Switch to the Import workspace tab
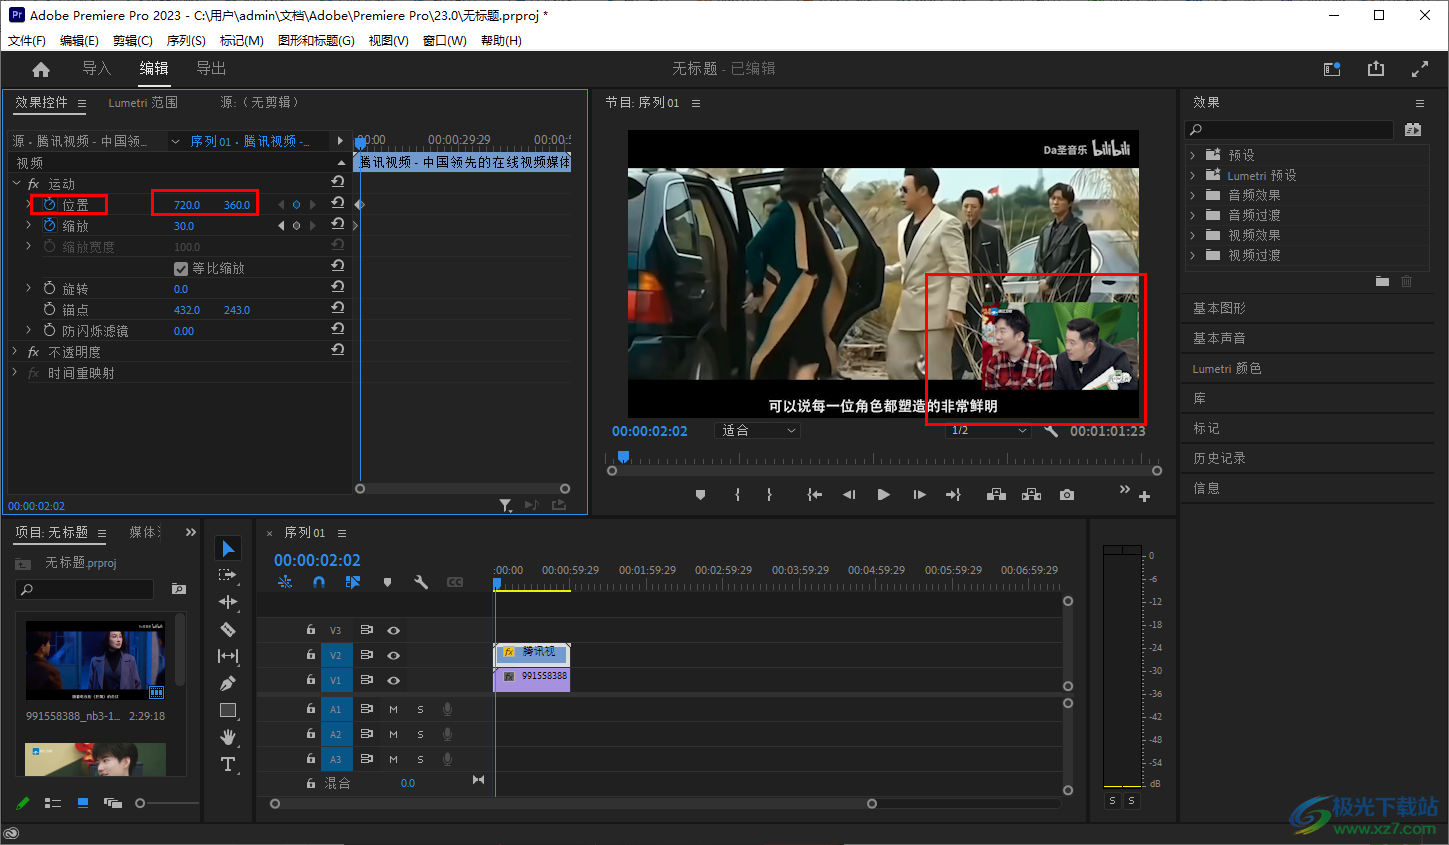This screenshot has height=845, width=1449. tap(96, 68)
